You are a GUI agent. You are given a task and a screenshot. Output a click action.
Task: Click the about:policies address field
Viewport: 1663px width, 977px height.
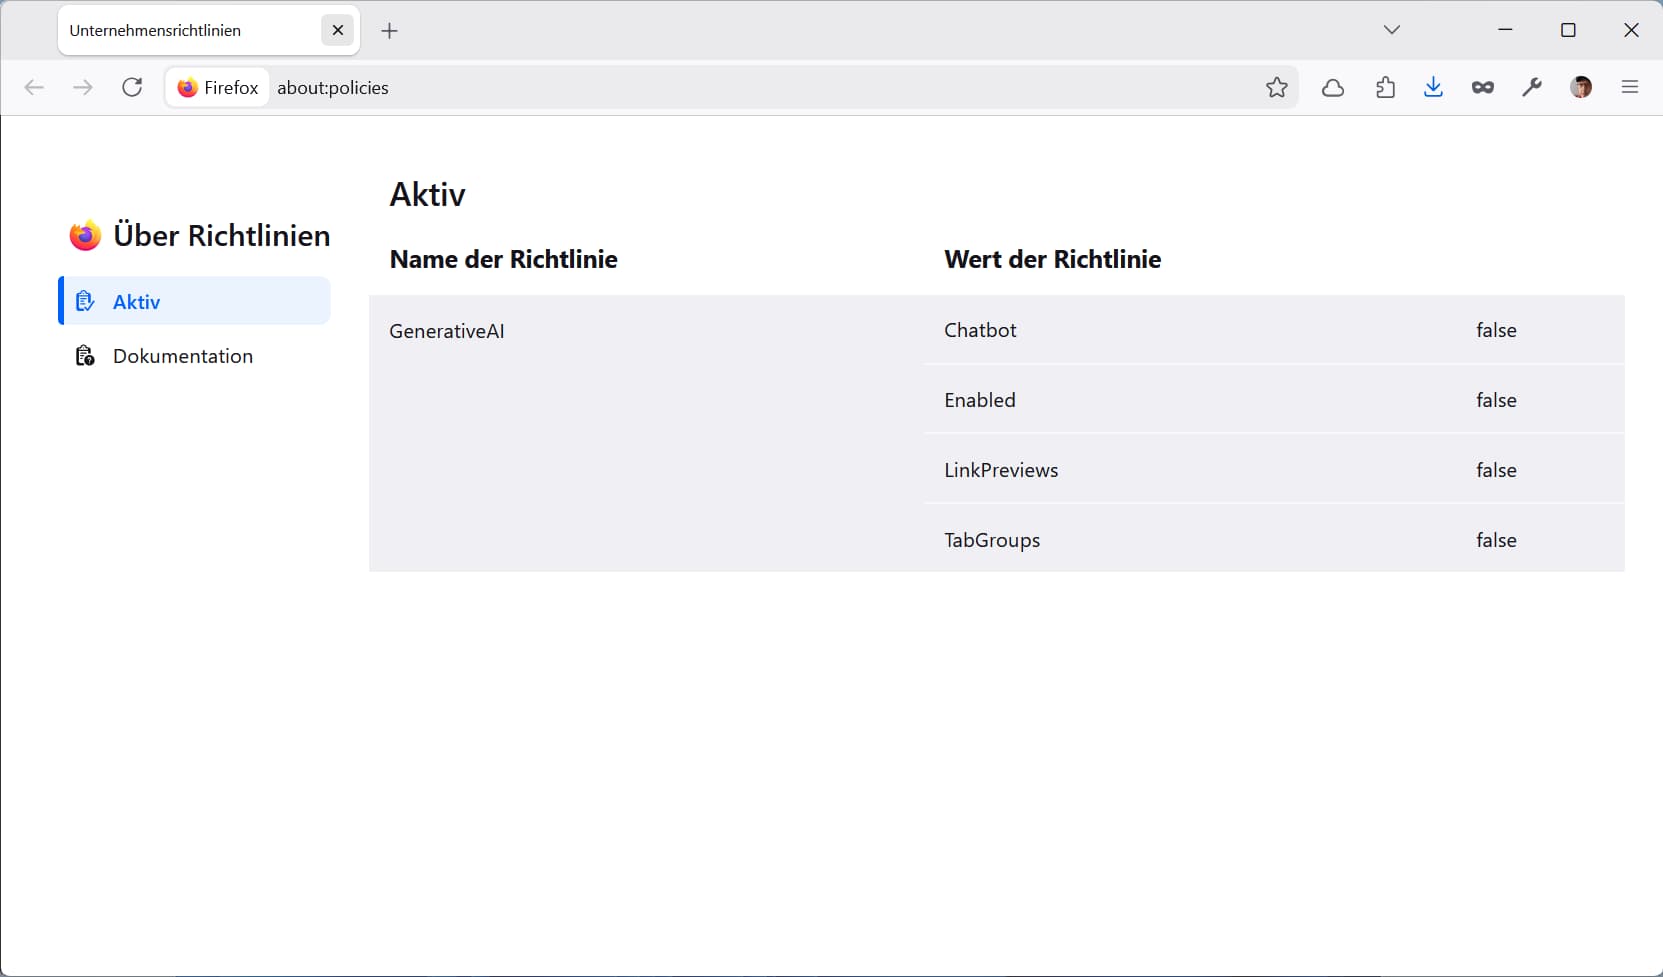700,88
